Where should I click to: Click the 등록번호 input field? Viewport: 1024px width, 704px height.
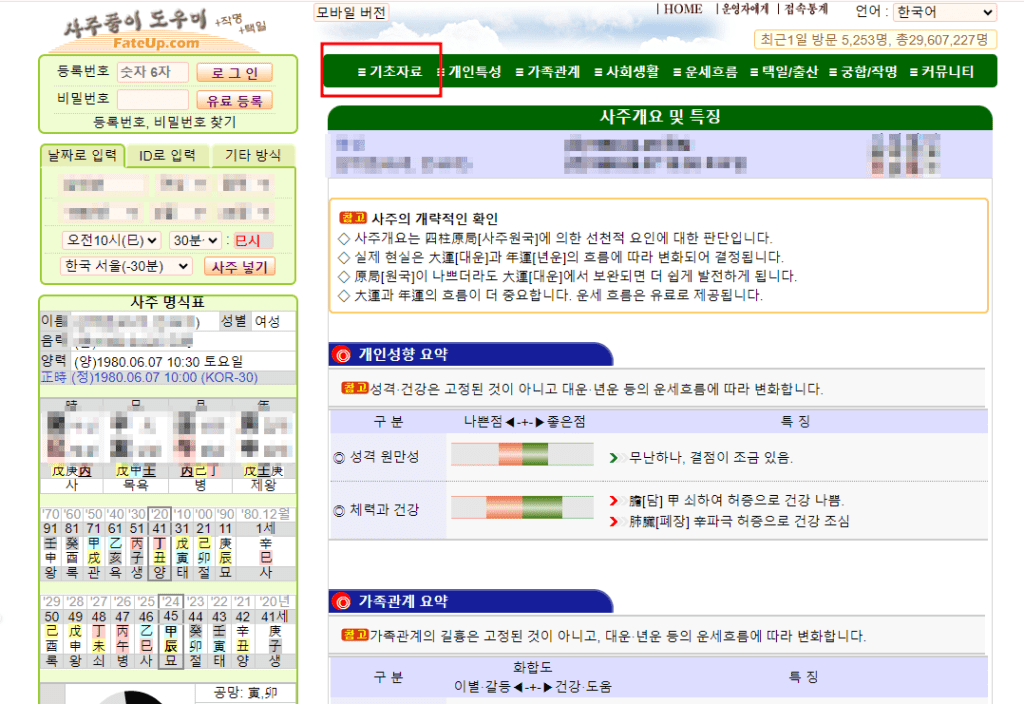[x=152, y=73]
